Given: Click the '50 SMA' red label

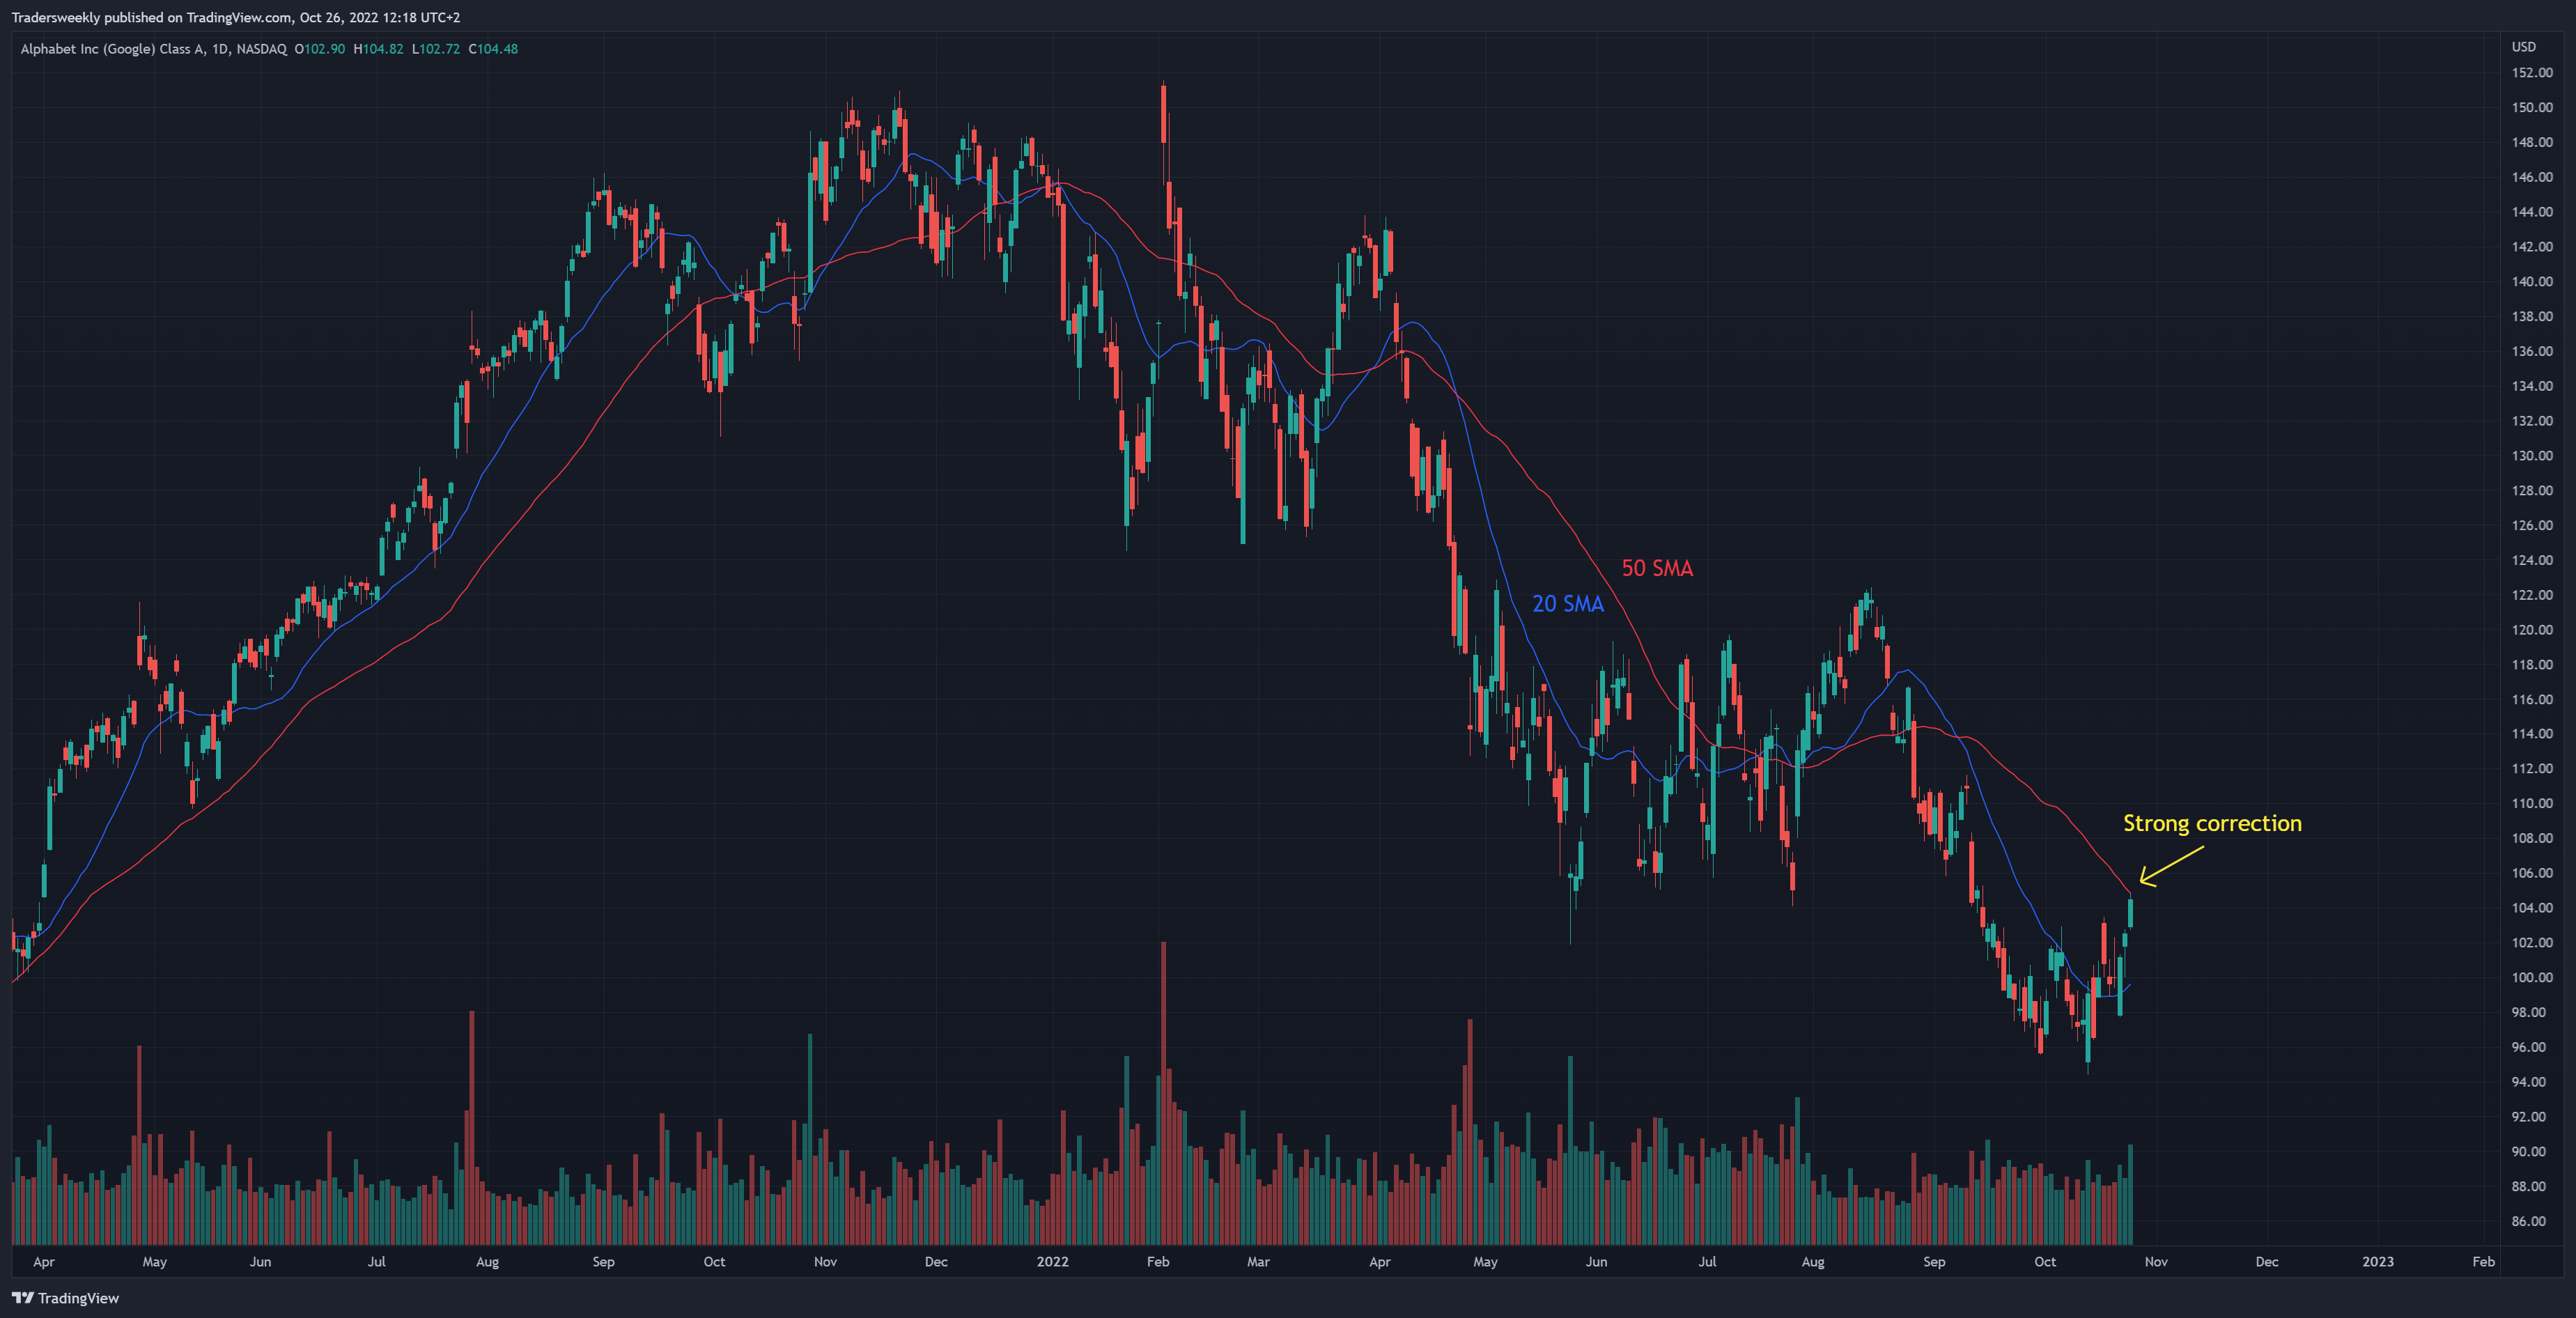Looking at the screenshot, I should tap(1657, 568).
